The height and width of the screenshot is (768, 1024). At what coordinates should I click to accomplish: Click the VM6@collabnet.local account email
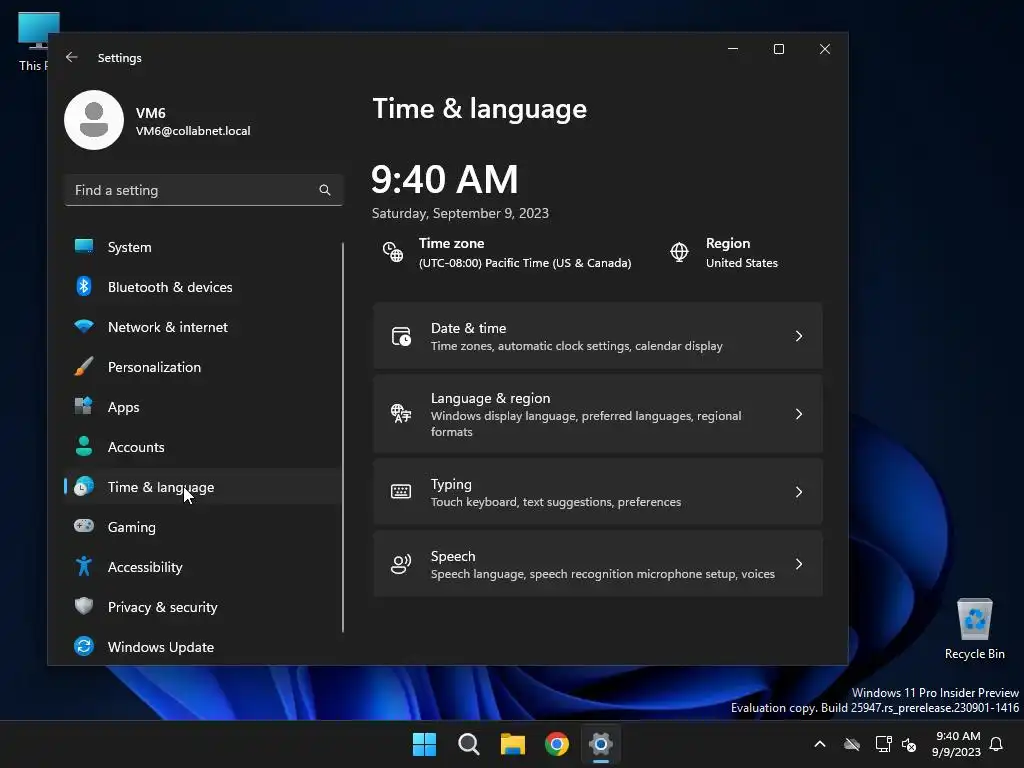(x=193, y=131)
